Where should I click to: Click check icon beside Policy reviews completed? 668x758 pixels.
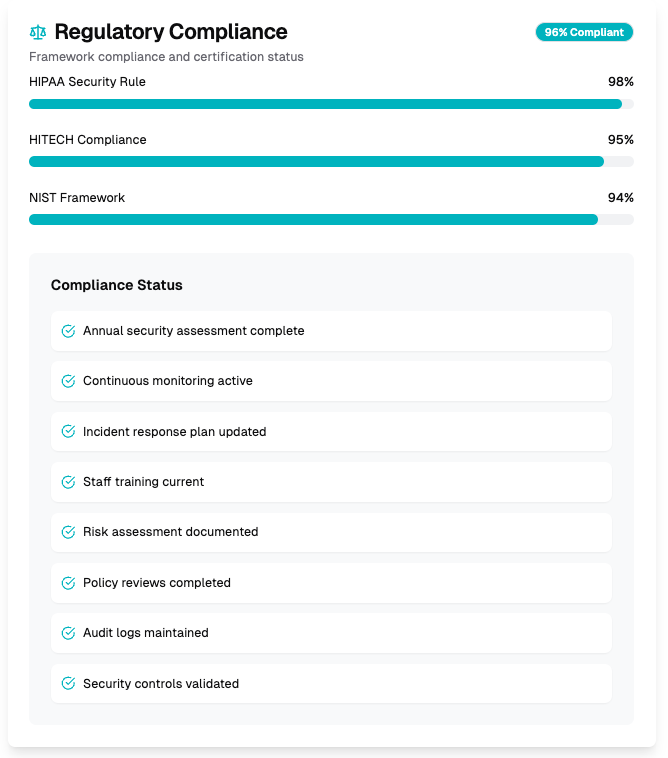(68, 583)
